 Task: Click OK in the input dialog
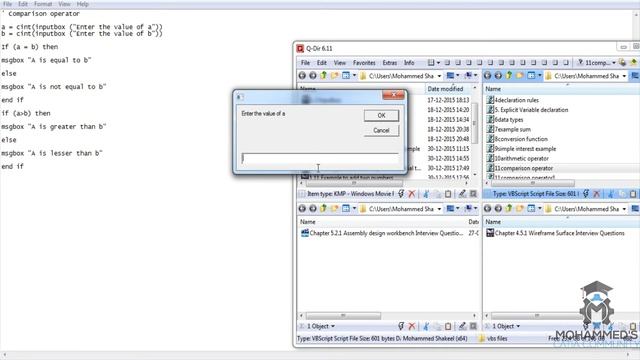[381, 116]
